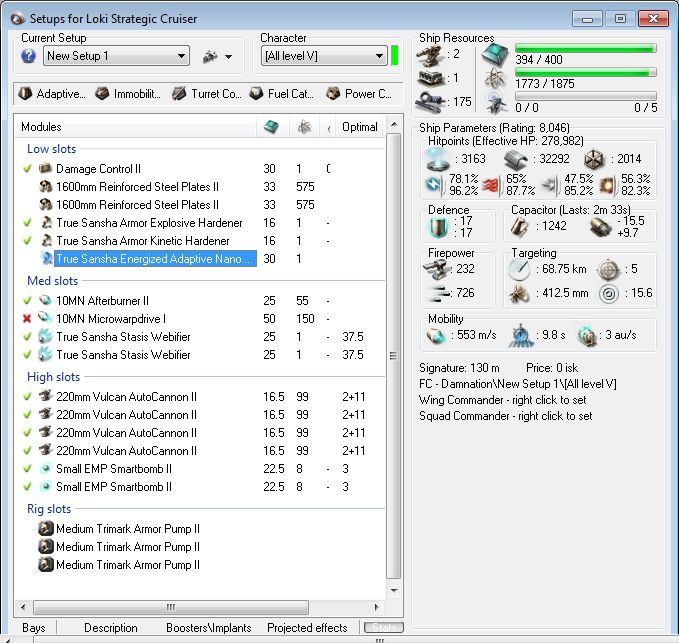Toggle True Sansha Armor Kinetic Hardener checkmark

27,240
